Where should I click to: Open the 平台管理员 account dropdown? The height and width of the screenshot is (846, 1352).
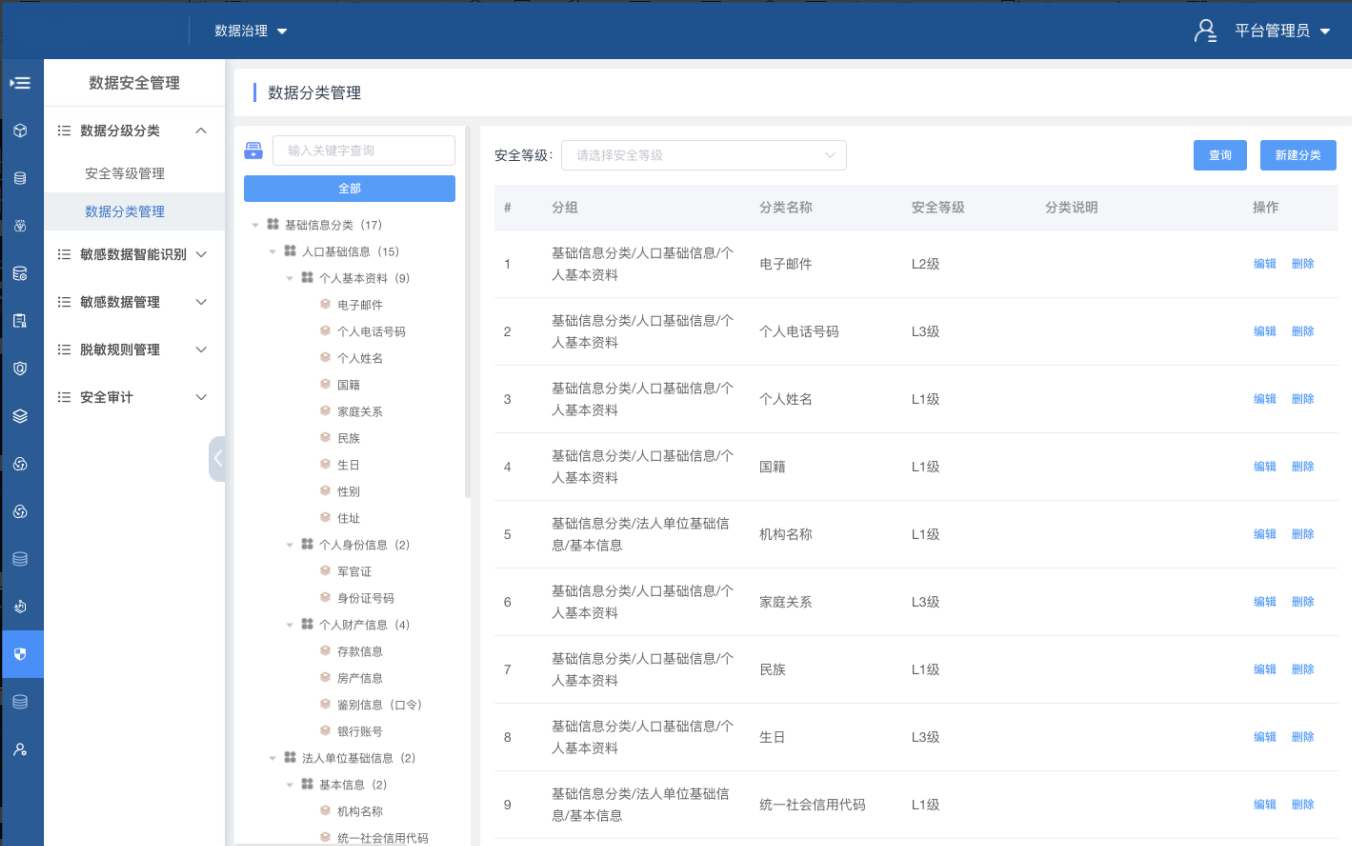click(x=1282, y=31)
